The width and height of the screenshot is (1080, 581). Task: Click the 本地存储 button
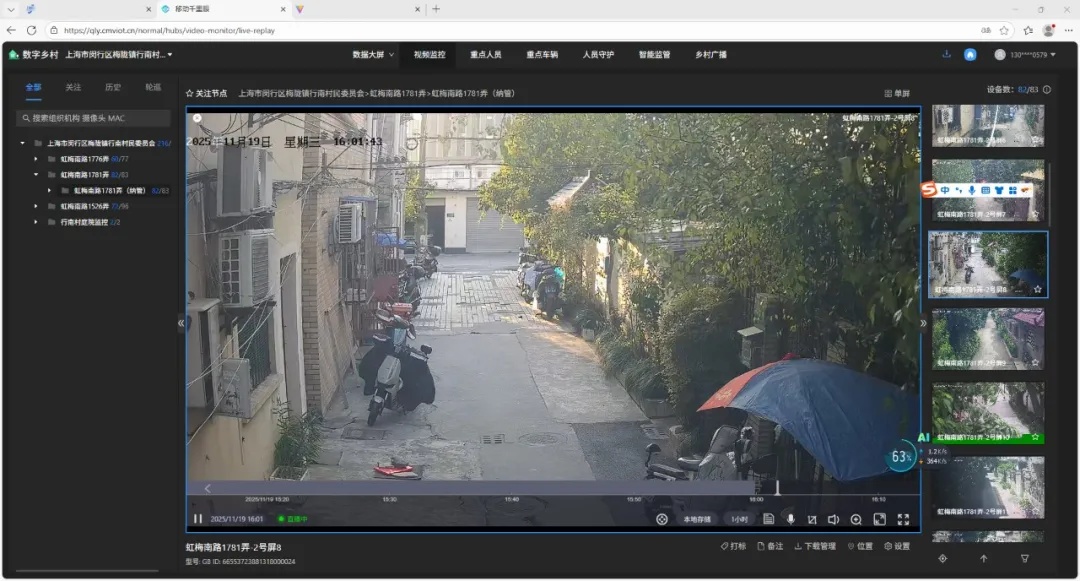point(697,519)
